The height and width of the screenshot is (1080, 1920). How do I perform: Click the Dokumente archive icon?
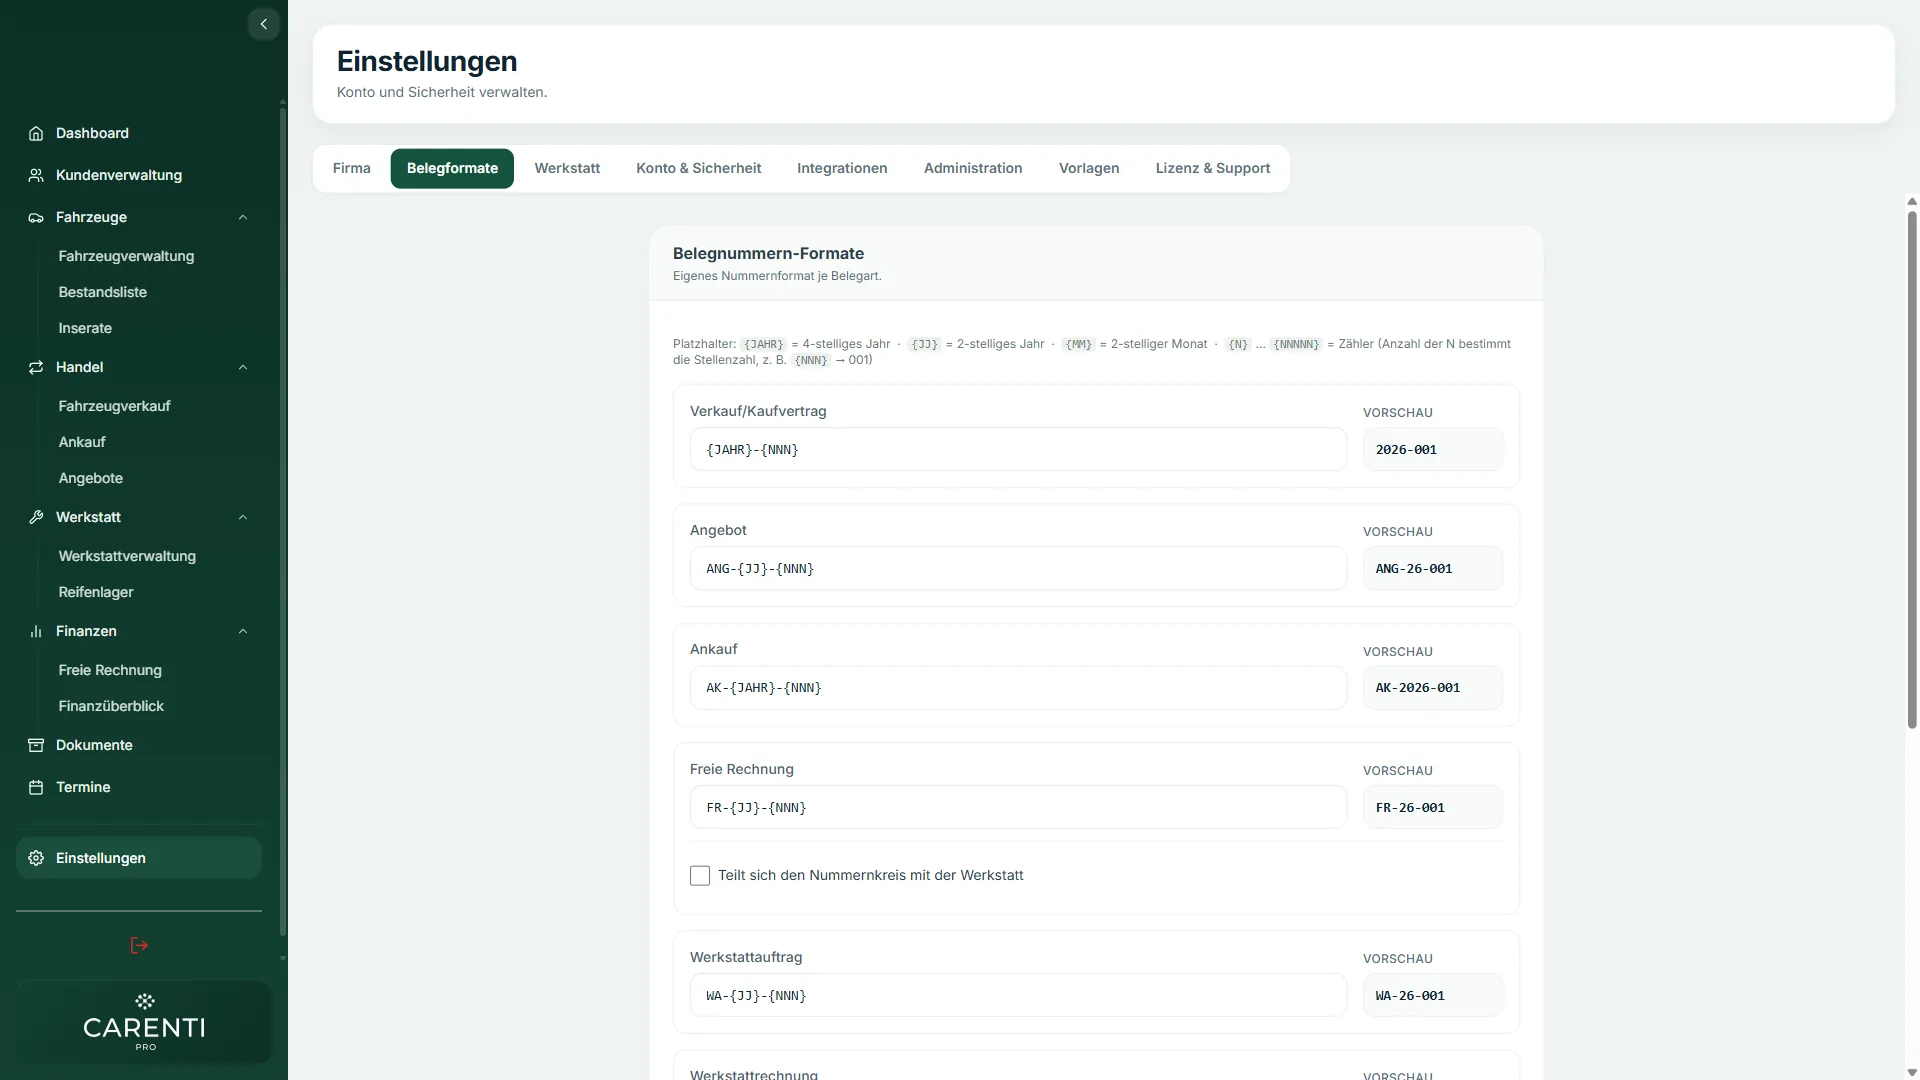[x=36, y=745]
